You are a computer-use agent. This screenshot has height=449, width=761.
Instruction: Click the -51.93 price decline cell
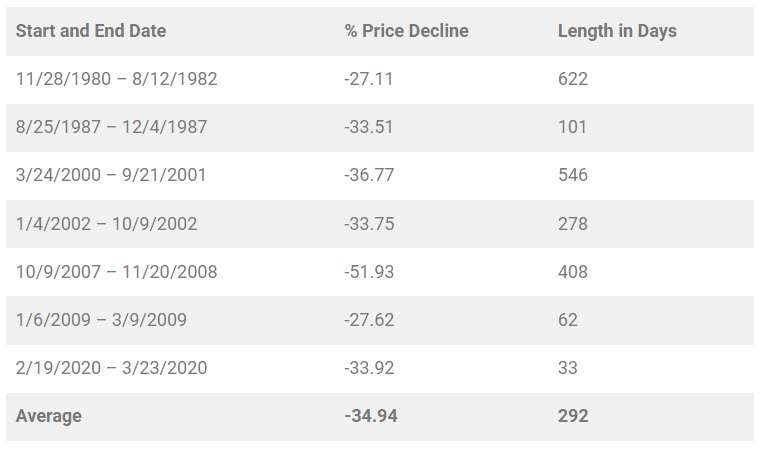[x=368, y=271]
